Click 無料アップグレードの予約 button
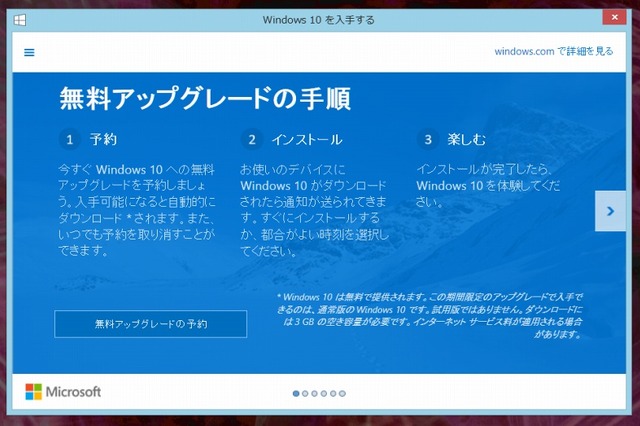The width and height of the screenshot is (640, 426). 151,324
